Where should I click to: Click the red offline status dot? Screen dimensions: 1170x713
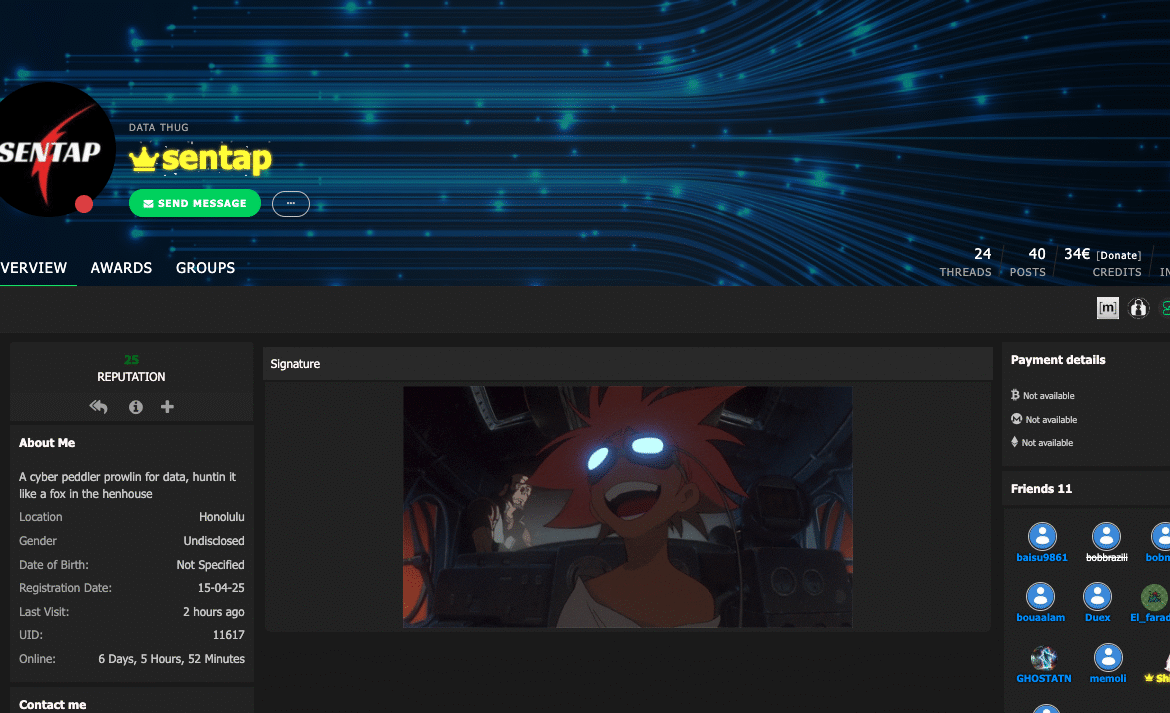click(84, 204)
